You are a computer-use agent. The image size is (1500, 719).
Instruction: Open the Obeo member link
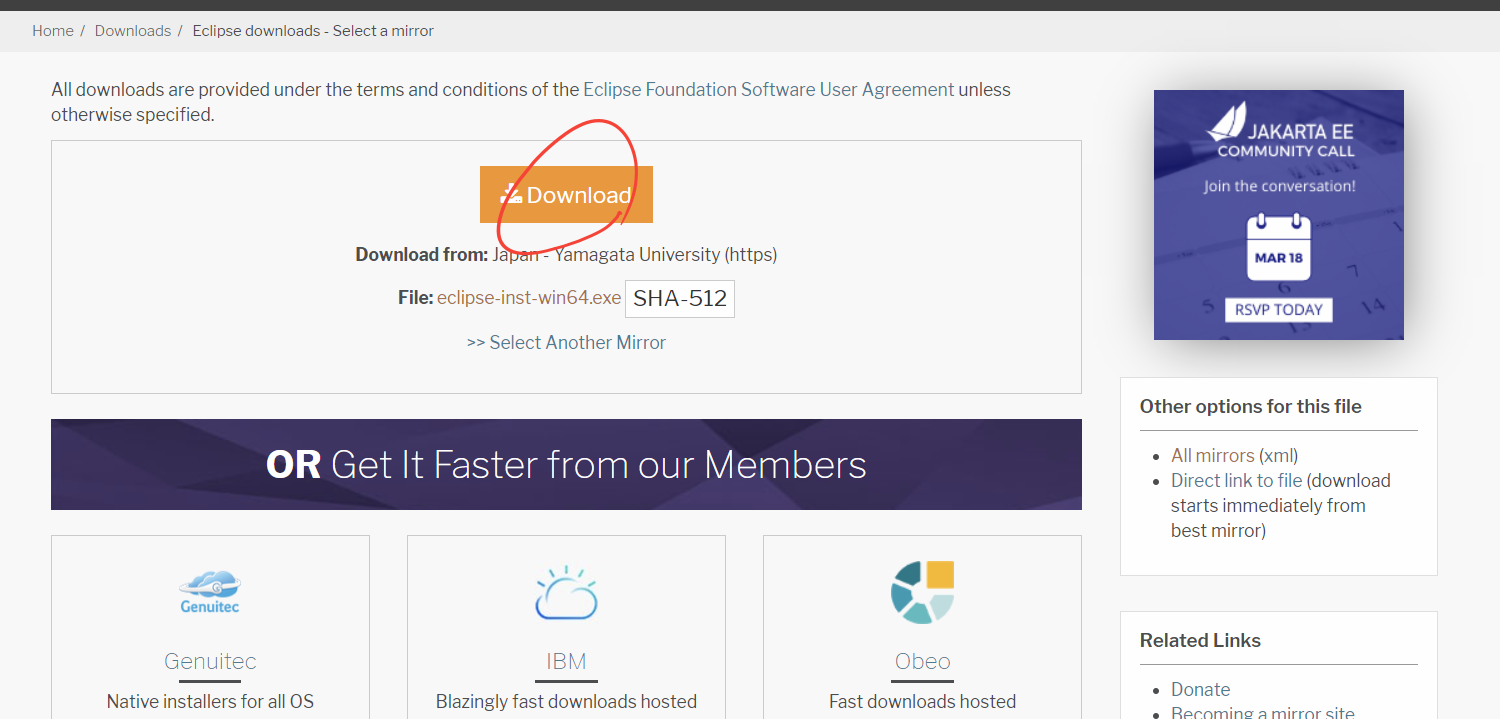coord(923,661)
